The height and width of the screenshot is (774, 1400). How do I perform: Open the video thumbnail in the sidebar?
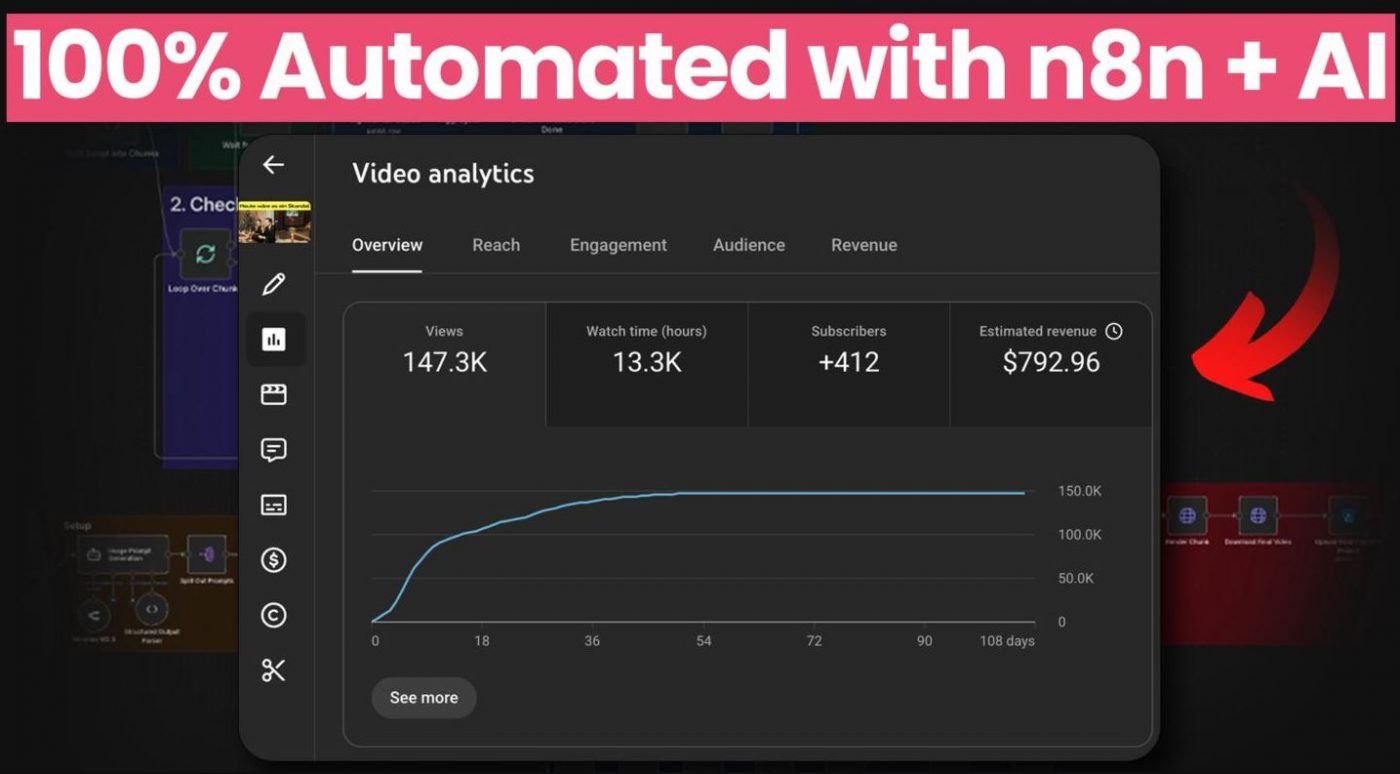274,222
